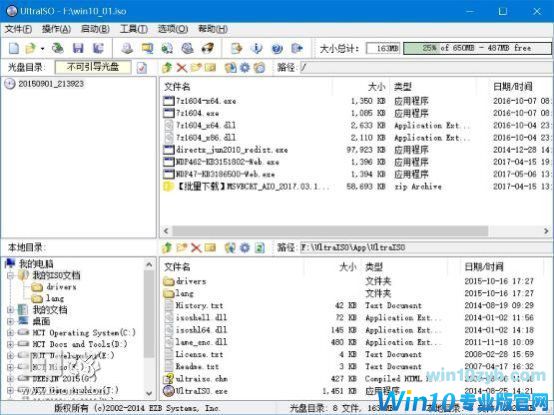Click the Add files document-arrow icon

236,48
